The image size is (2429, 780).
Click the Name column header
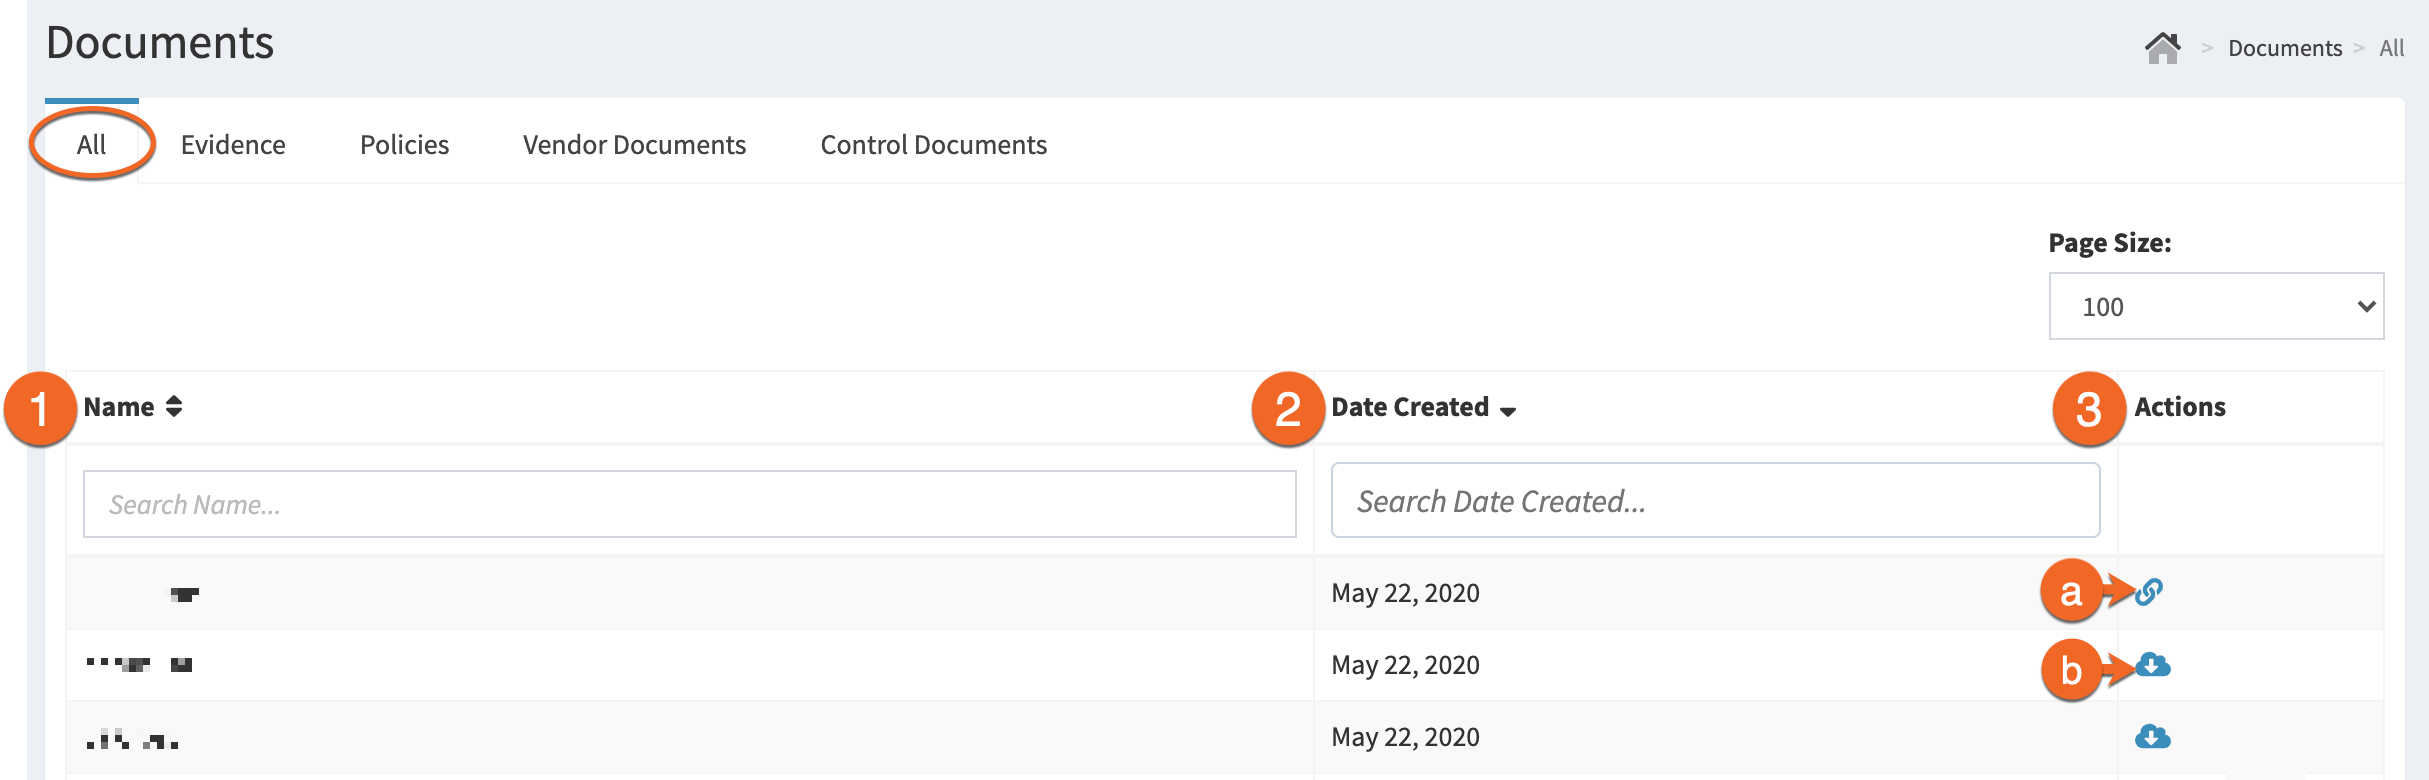click(x=119, y=407)
